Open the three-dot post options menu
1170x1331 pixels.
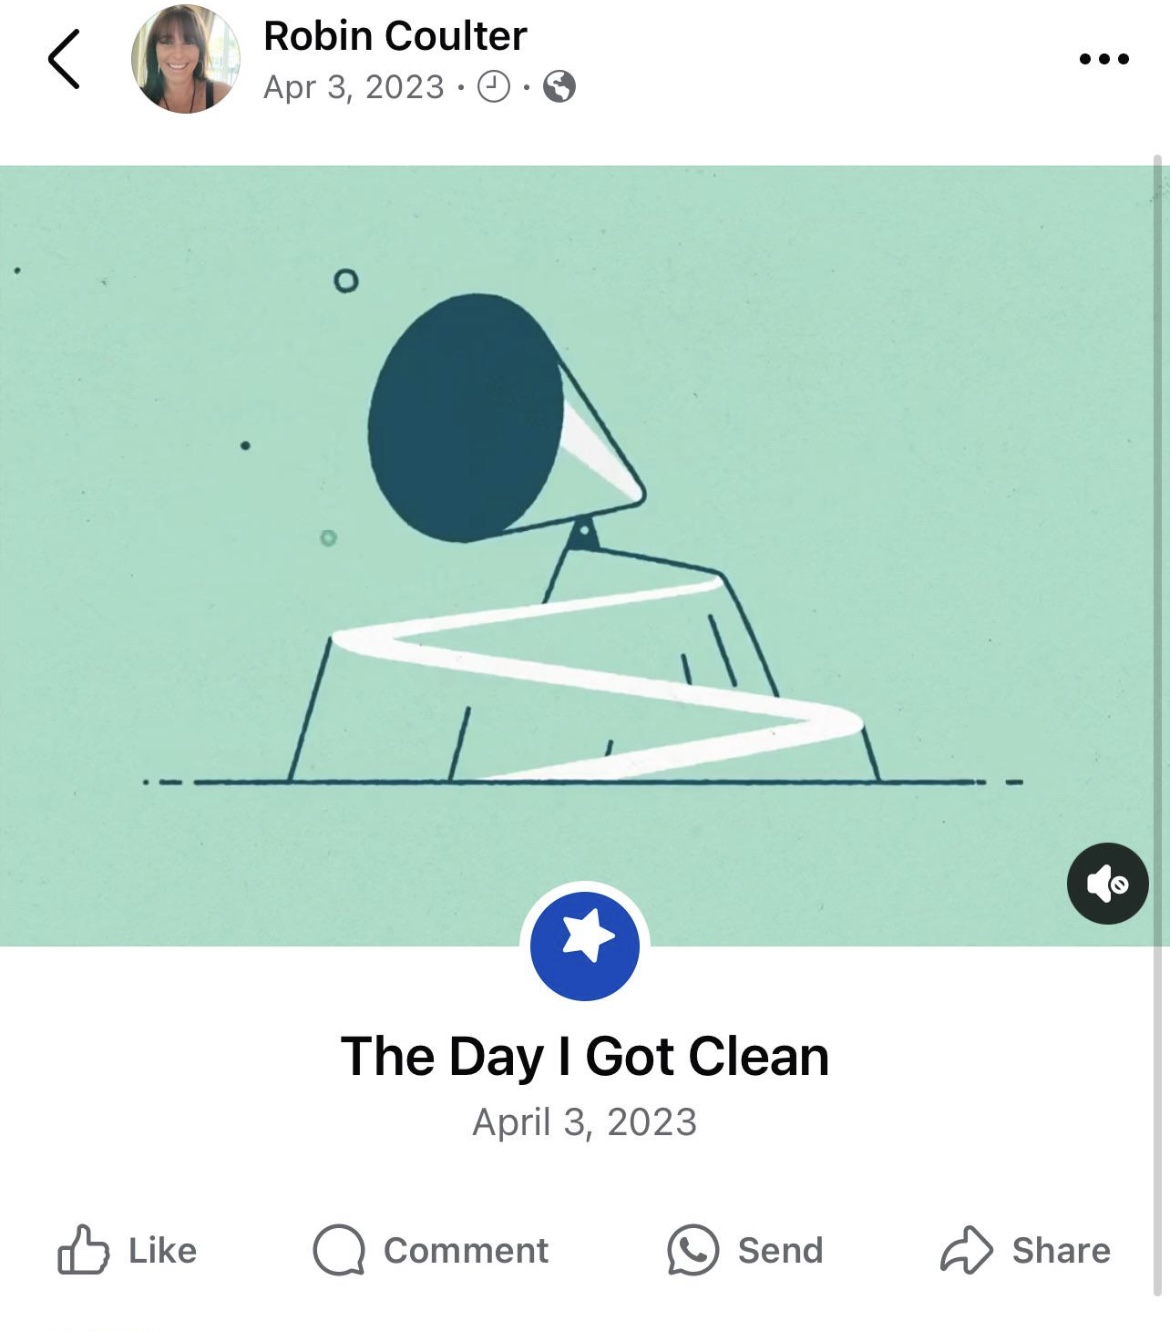[1104, 59]
